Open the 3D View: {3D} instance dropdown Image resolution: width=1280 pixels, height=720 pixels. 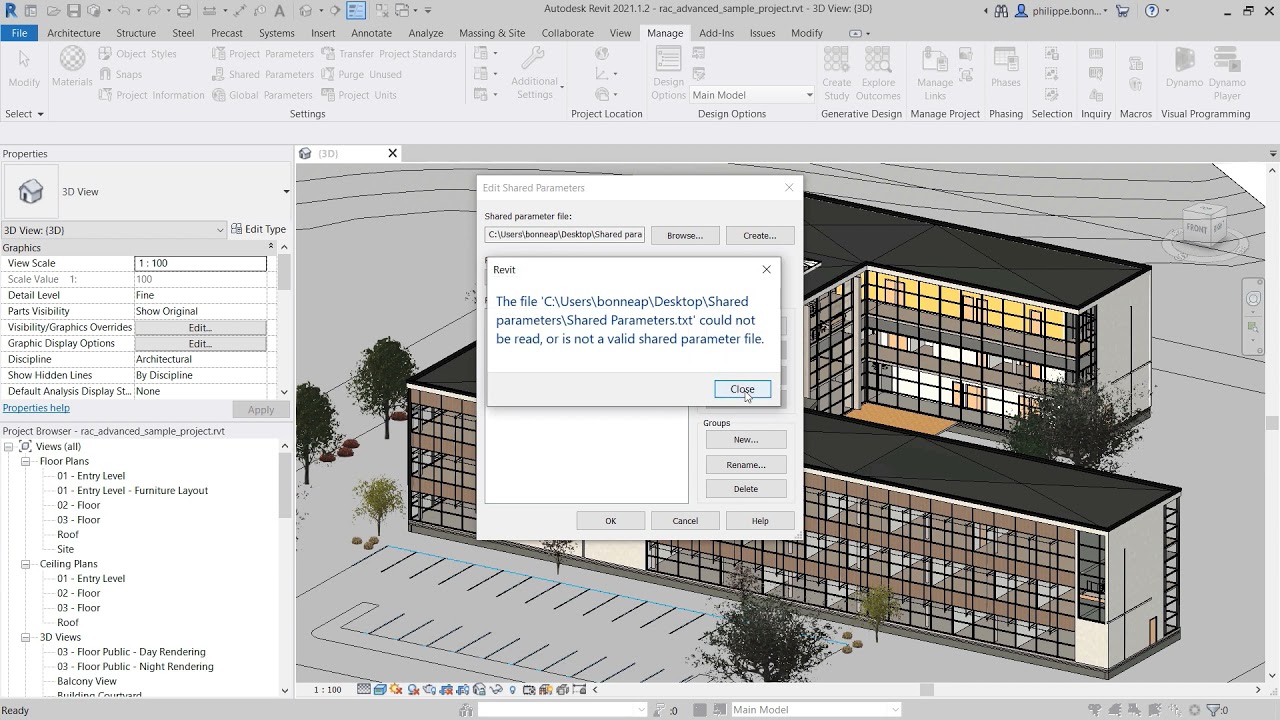tap(114, 230)
